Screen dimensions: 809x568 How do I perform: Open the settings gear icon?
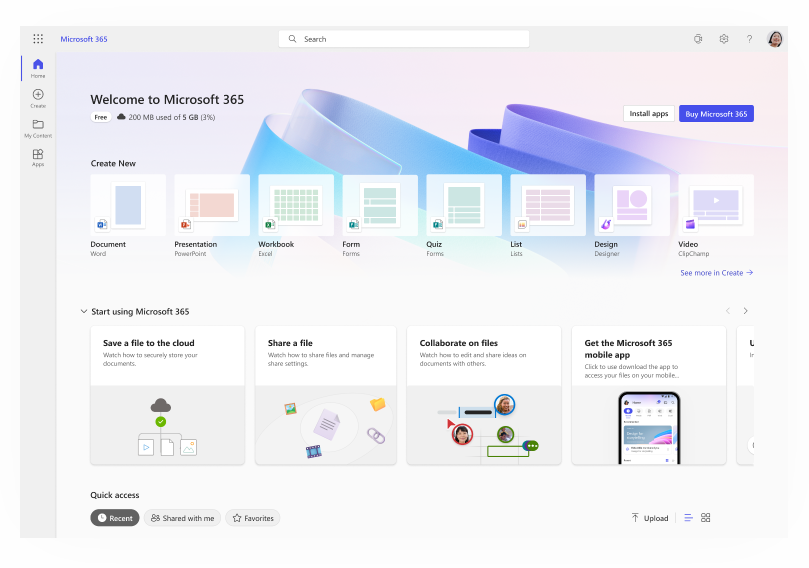(x=724, y=39)
